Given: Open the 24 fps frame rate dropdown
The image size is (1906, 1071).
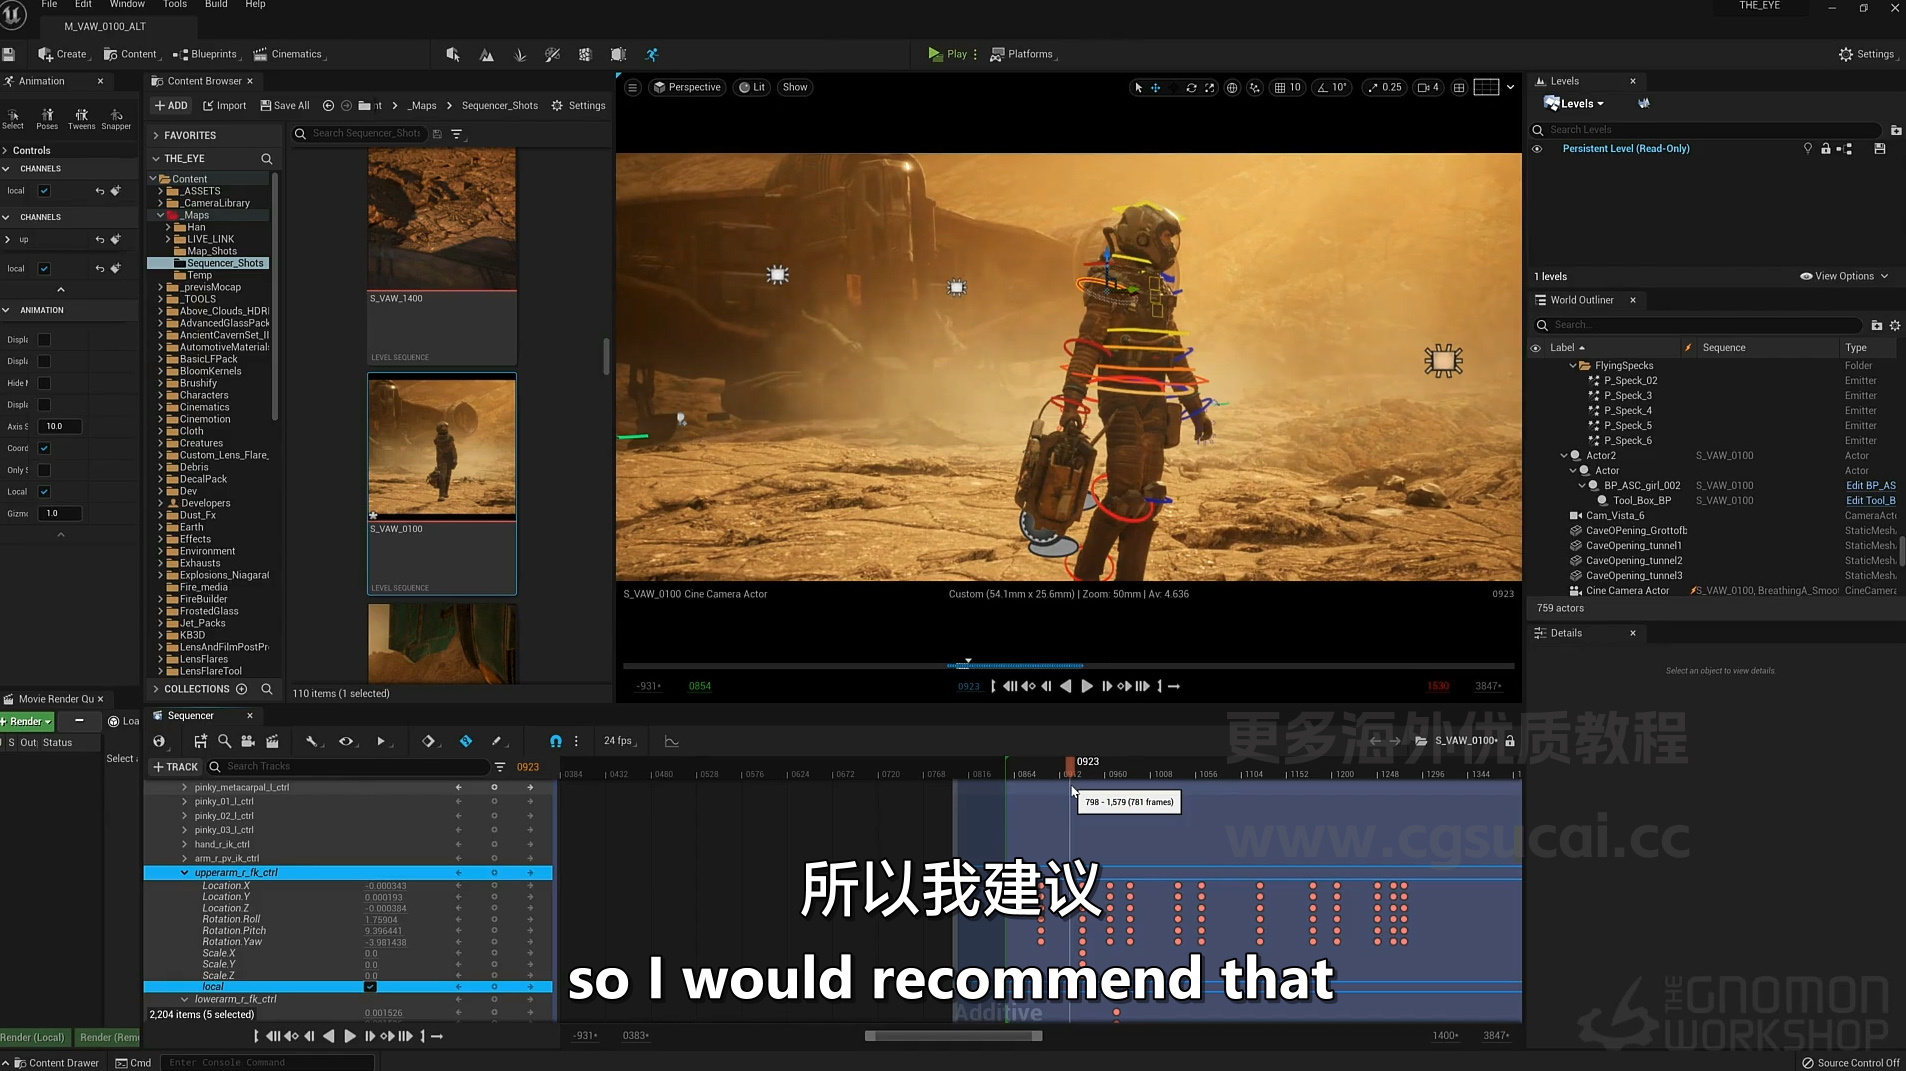Looking at the screenshot, I should point(621,741).
